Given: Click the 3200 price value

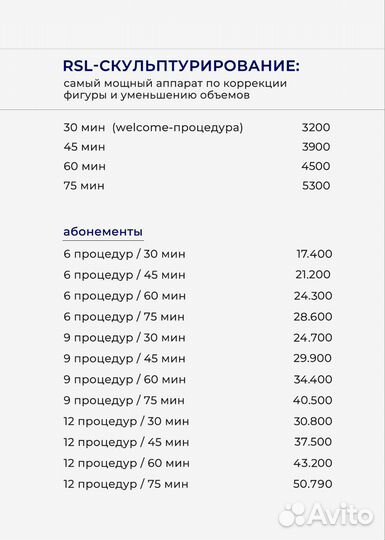Looking at the screenshot, I should [316, 127].
